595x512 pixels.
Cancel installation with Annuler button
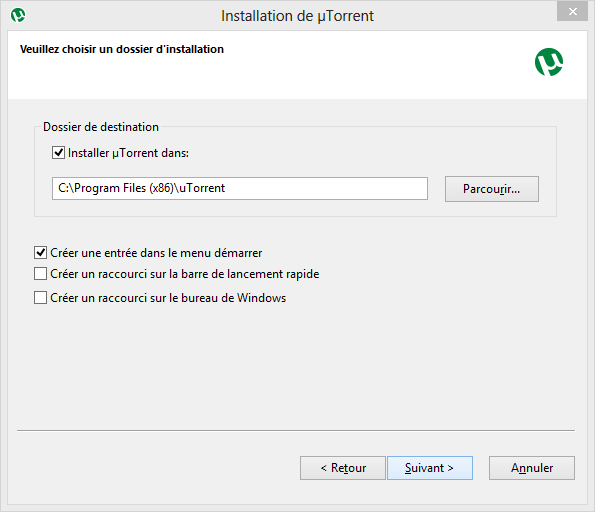[532, 468]
